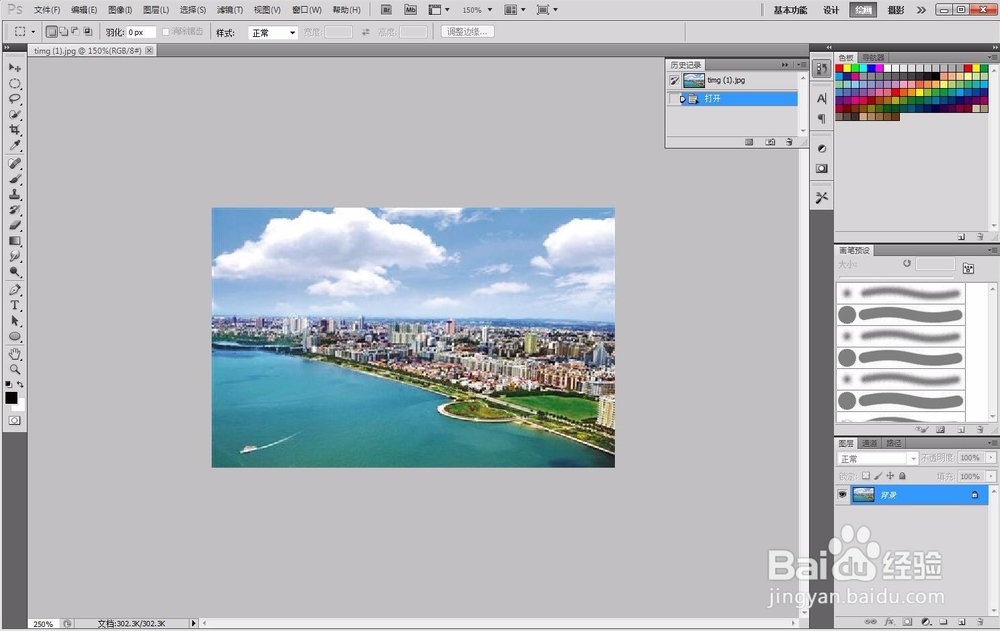Open the marquee tool preset picker arrow
The width and height of the screenshot is (1000, 631).
[33, 32]
